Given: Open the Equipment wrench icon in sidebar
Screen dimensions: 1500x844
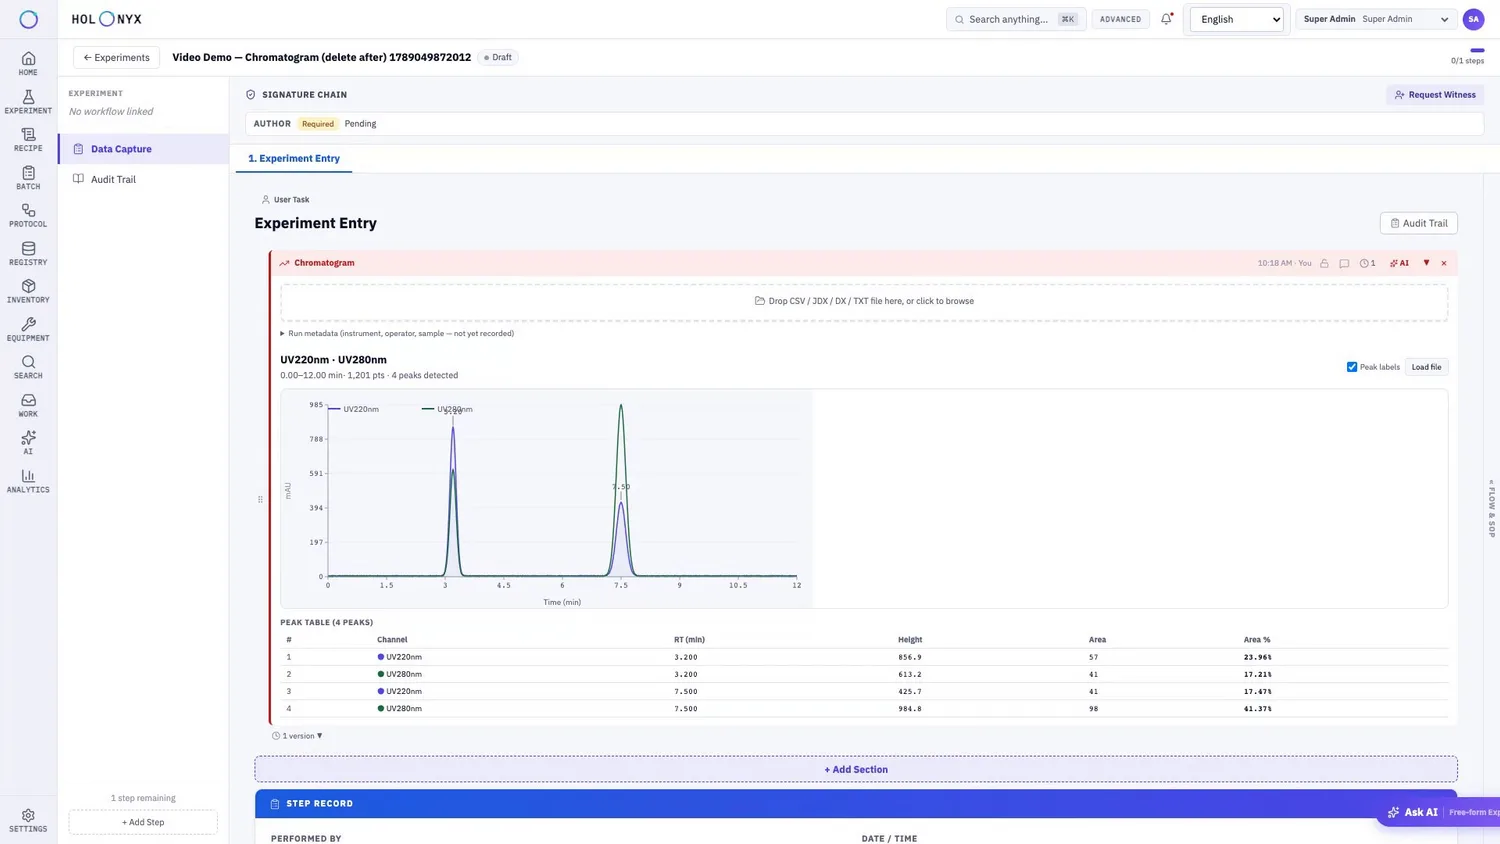Looking at the screenshot, I should tap(28, 324).
